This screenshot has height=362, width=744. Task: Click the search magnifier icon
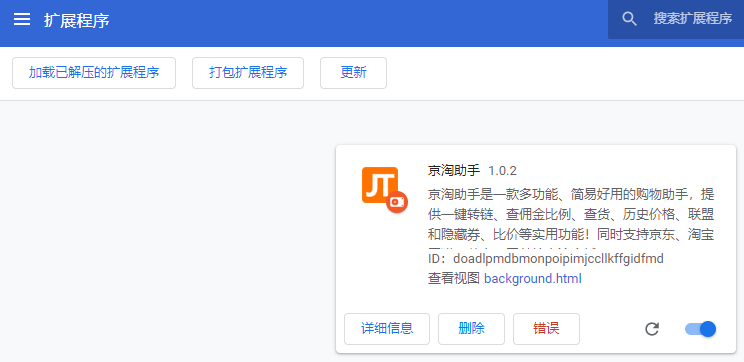click(x=629, y=19)
